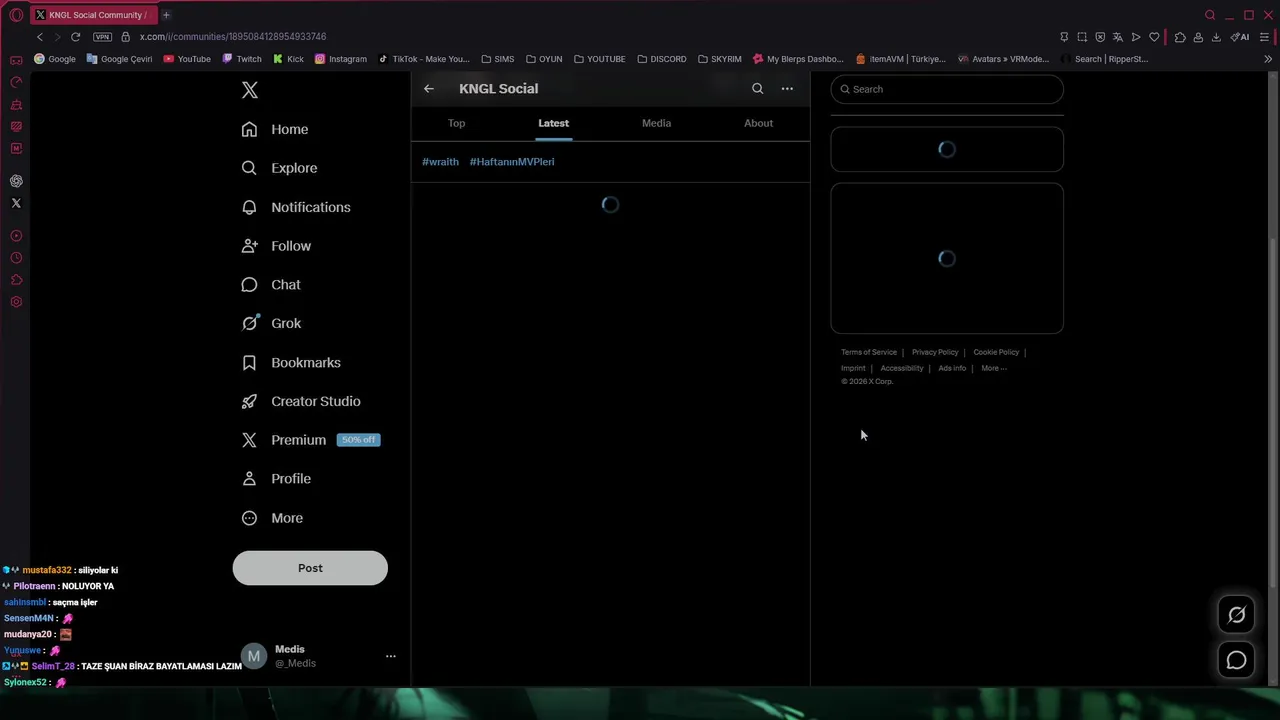Image resolution: width=1280 pixels, height=720 pixels.
Task: Open the downloads icon in toolbar
Action: 1216,37
